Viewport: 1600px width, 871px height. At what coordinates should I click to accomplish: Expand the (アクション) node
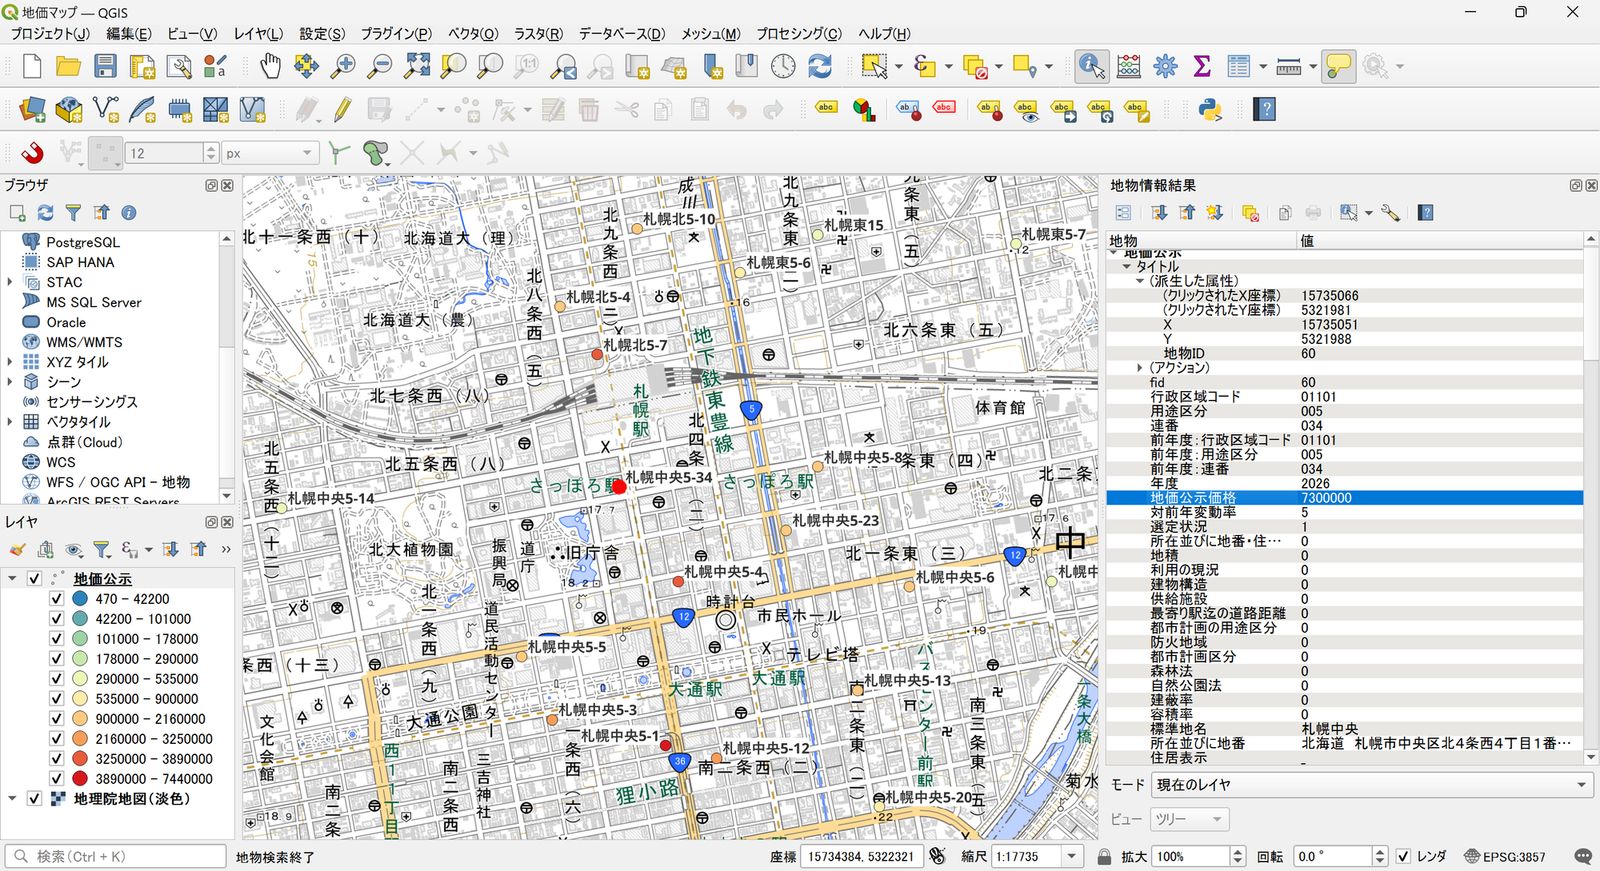1139,368
